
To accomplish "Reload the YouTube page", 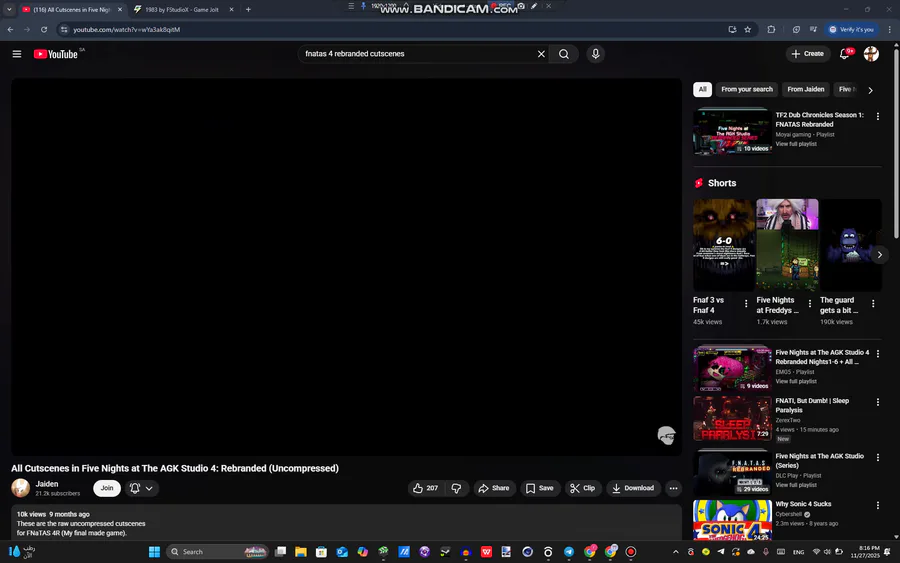I will coord(44,29).
